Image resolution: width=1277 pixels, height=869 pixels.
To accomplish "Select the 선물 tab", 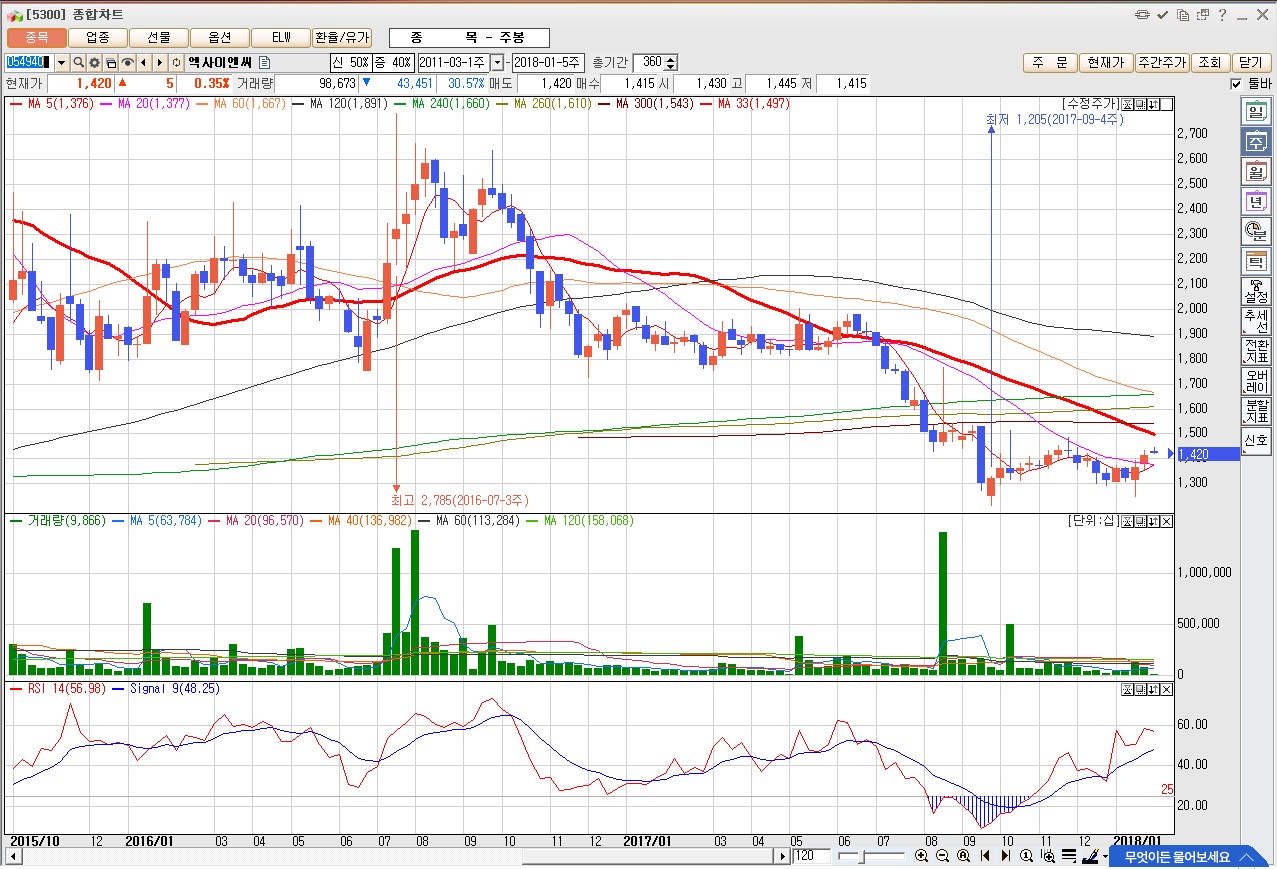I will [158, 37].
